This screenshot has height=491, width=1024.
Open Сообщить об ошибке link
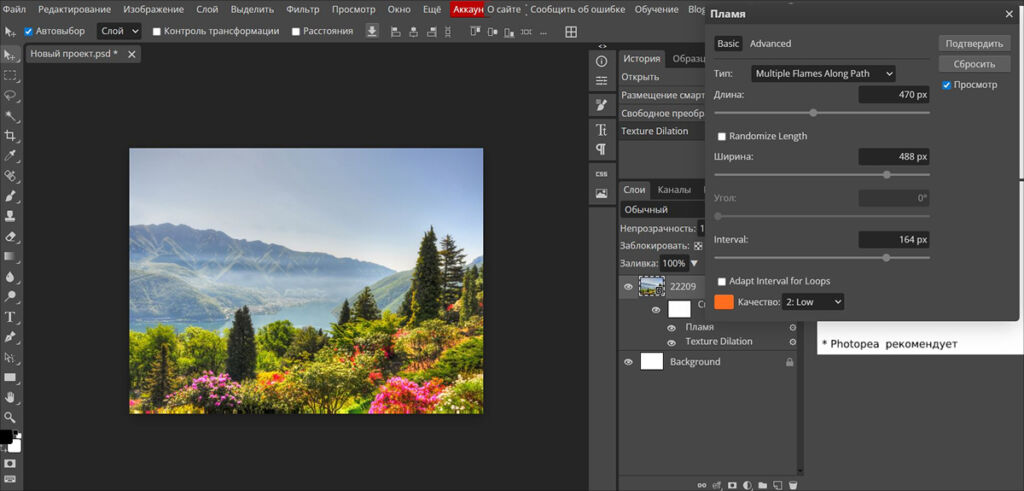click(x=577, y=10)
